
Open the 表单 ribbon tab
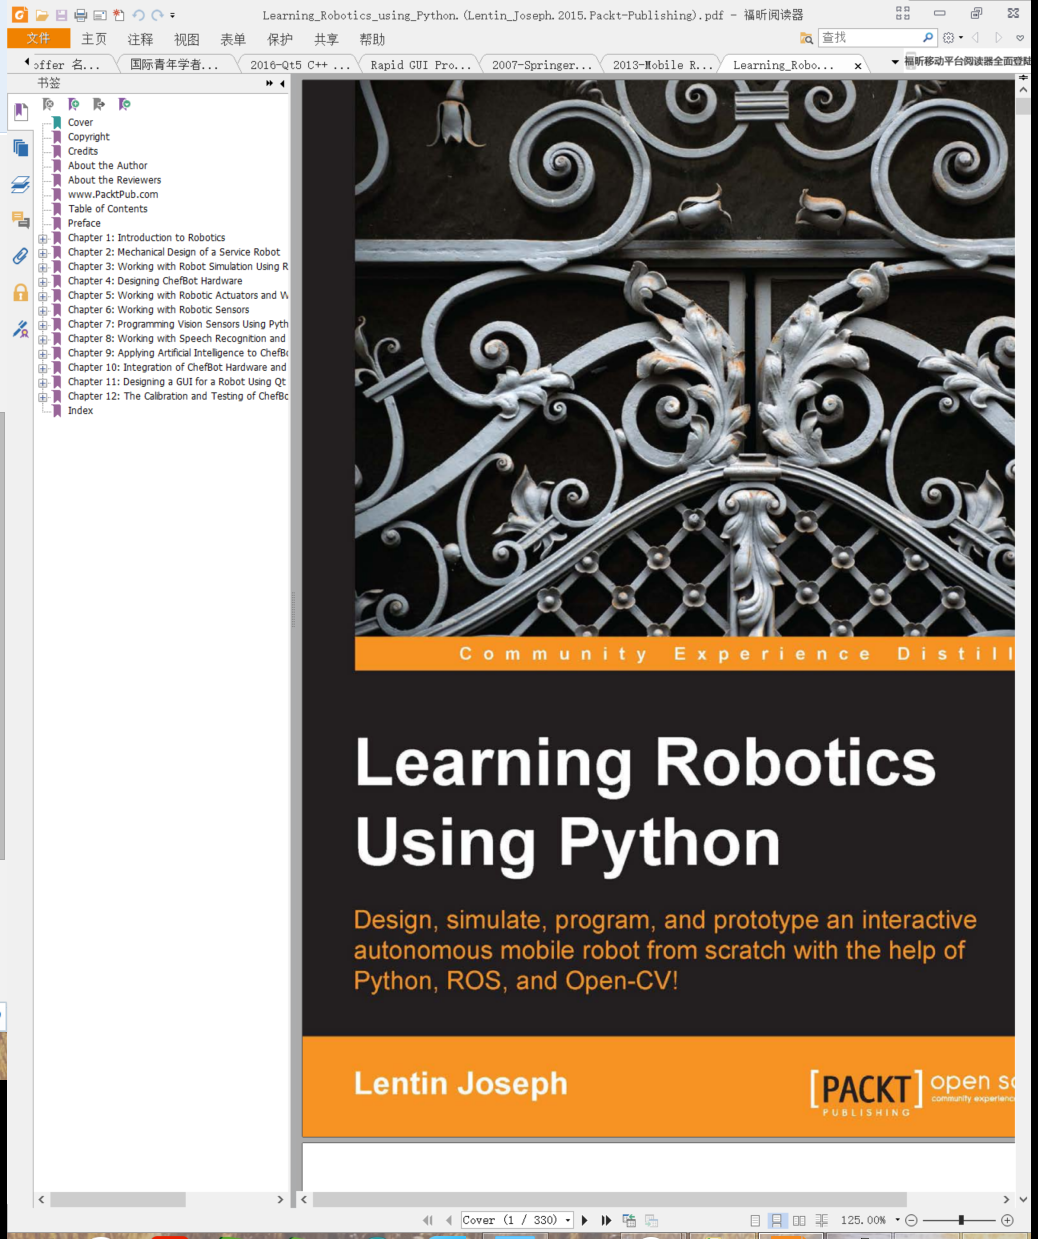(233, 39)
